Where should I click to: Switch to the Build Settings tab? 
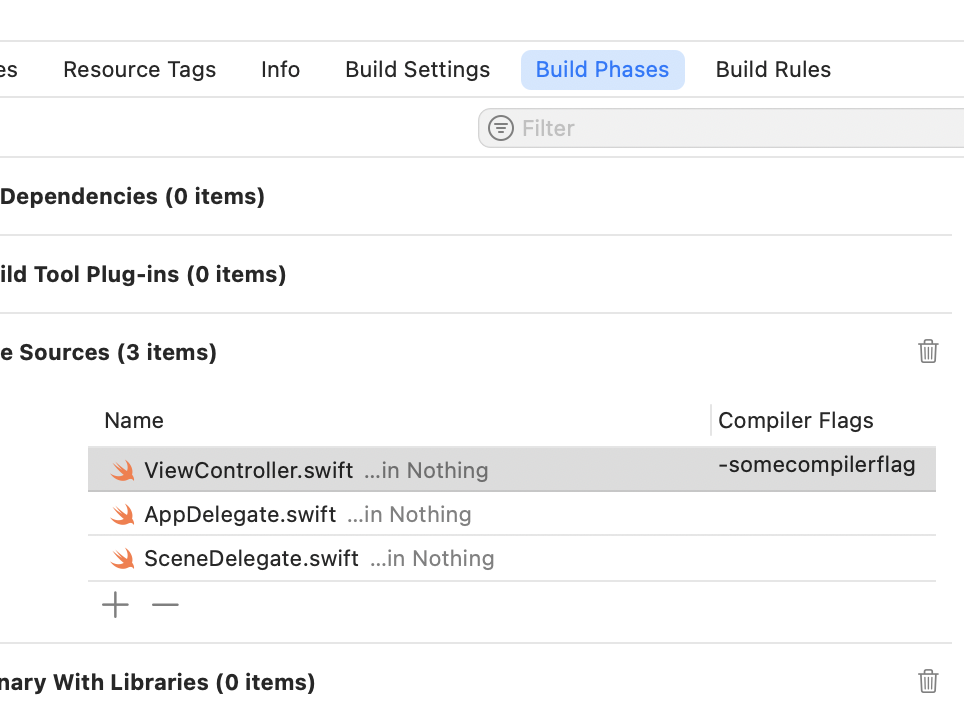(x=418, y=70)
